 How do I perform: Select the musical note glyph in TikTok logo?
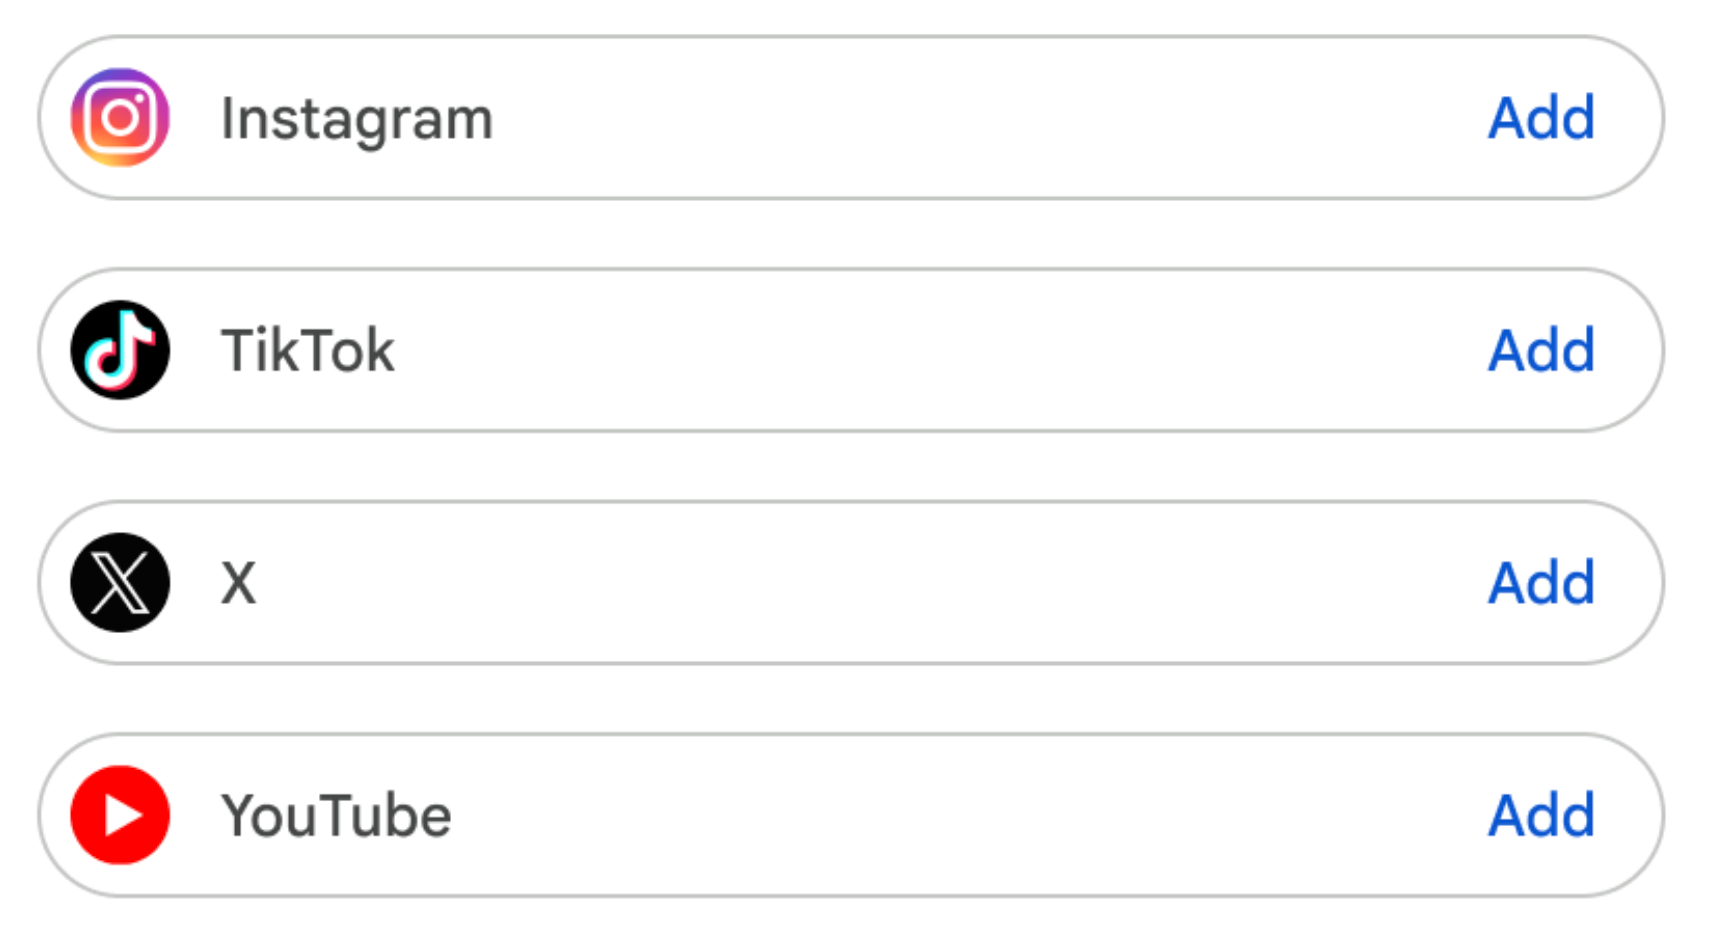[120, 350]
